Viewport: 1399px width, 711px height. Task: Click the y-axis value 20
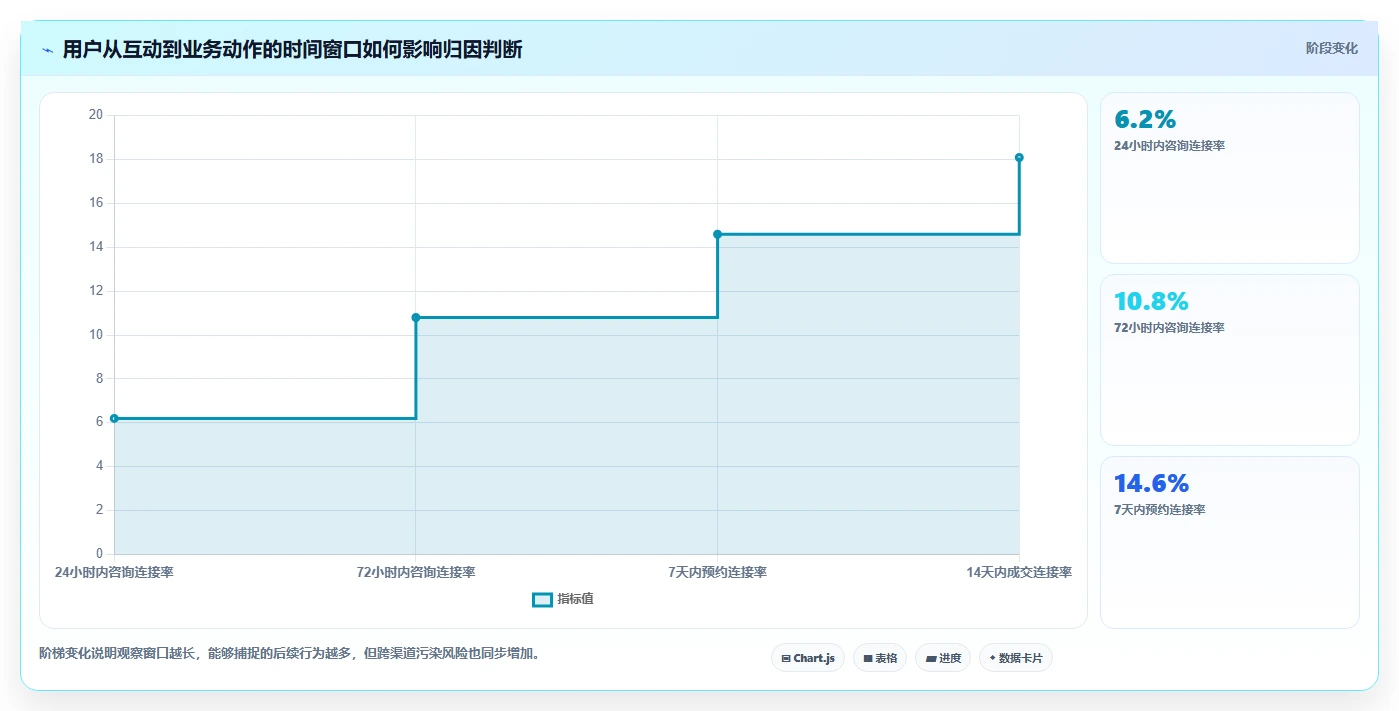[x=96, y=115]
